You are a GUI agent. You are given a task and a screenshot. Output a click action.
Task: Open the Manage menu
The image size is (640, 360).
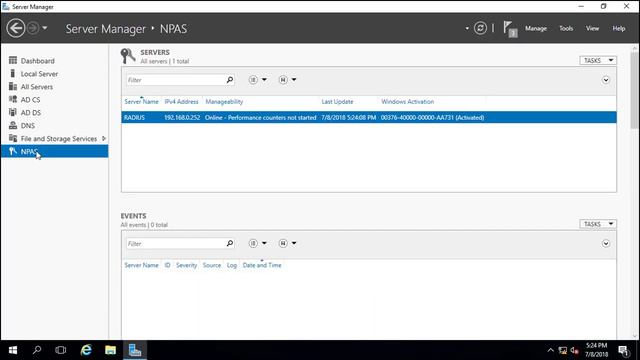[536, 28]
